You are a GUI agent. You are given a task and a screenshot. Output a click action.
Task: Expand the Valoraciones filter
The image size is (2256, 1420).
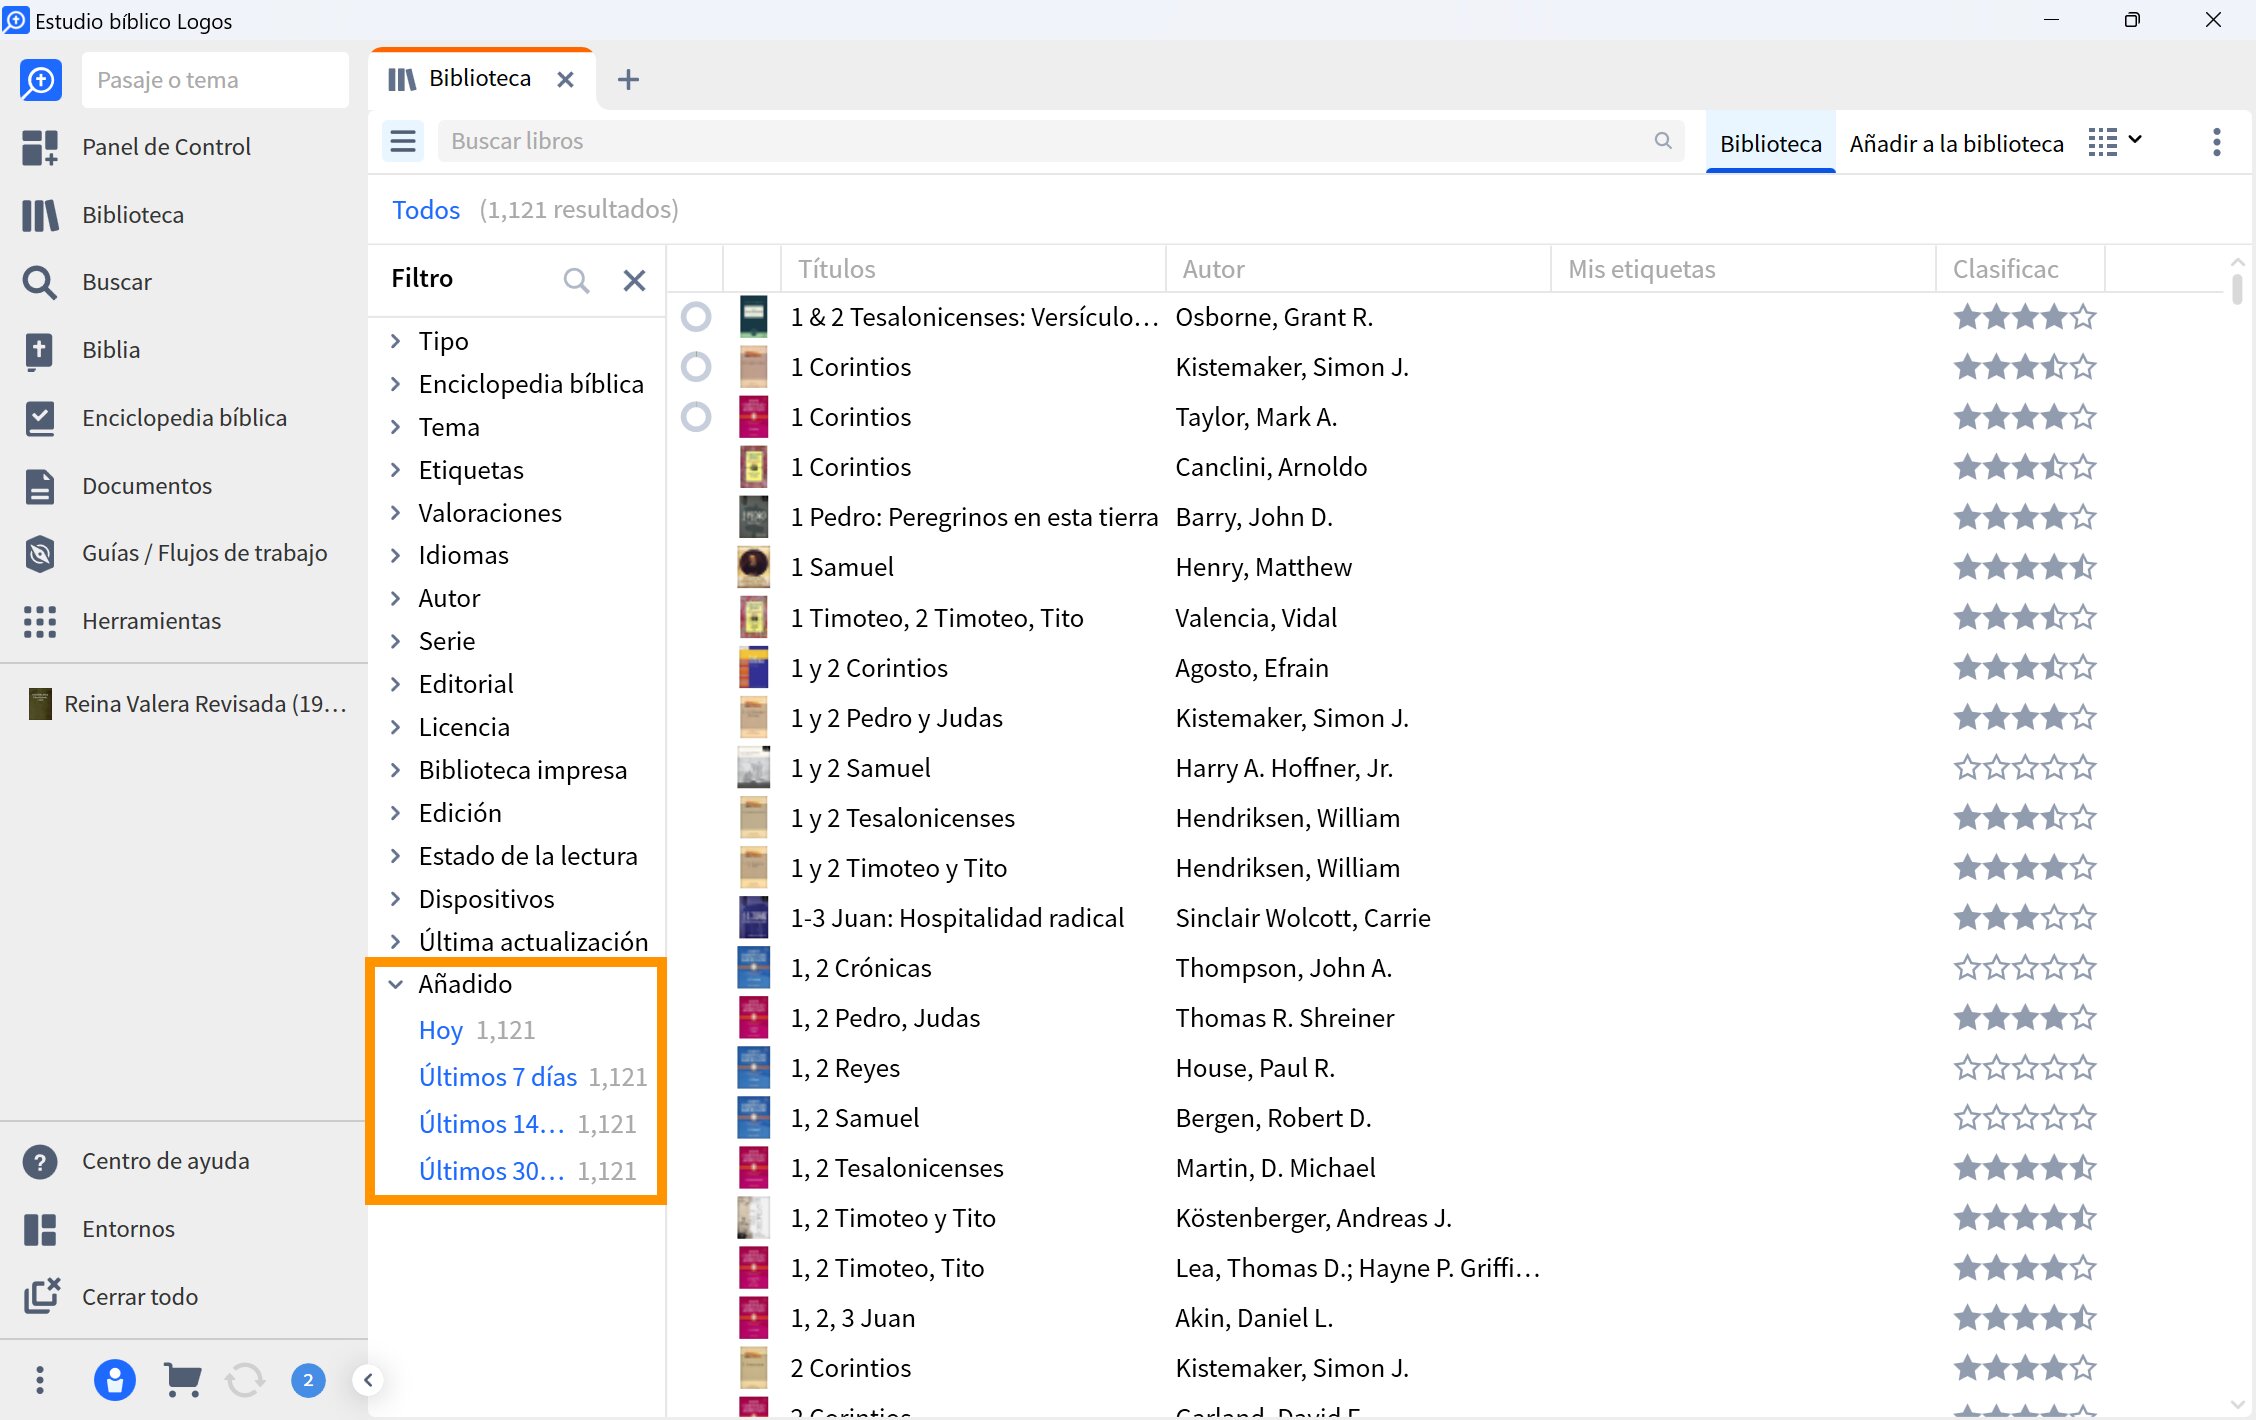tap(396, 513)
